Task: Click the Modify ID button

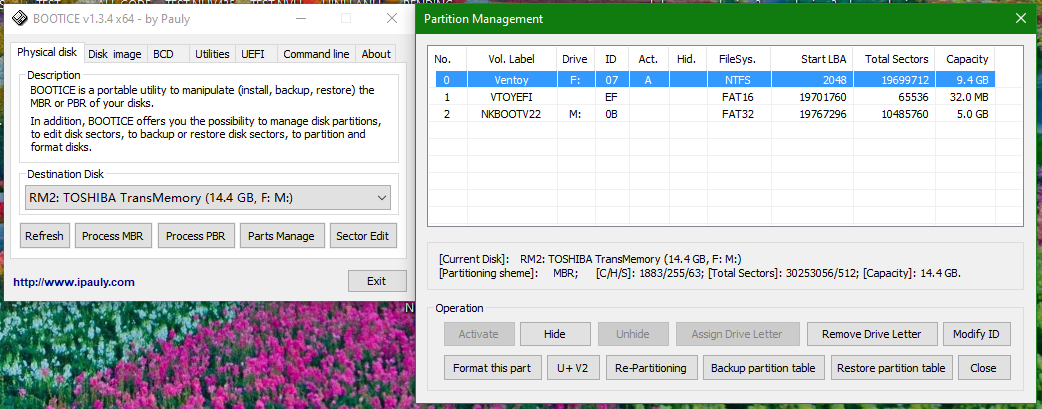Action: pyautogui.click(x=976, y=334)
